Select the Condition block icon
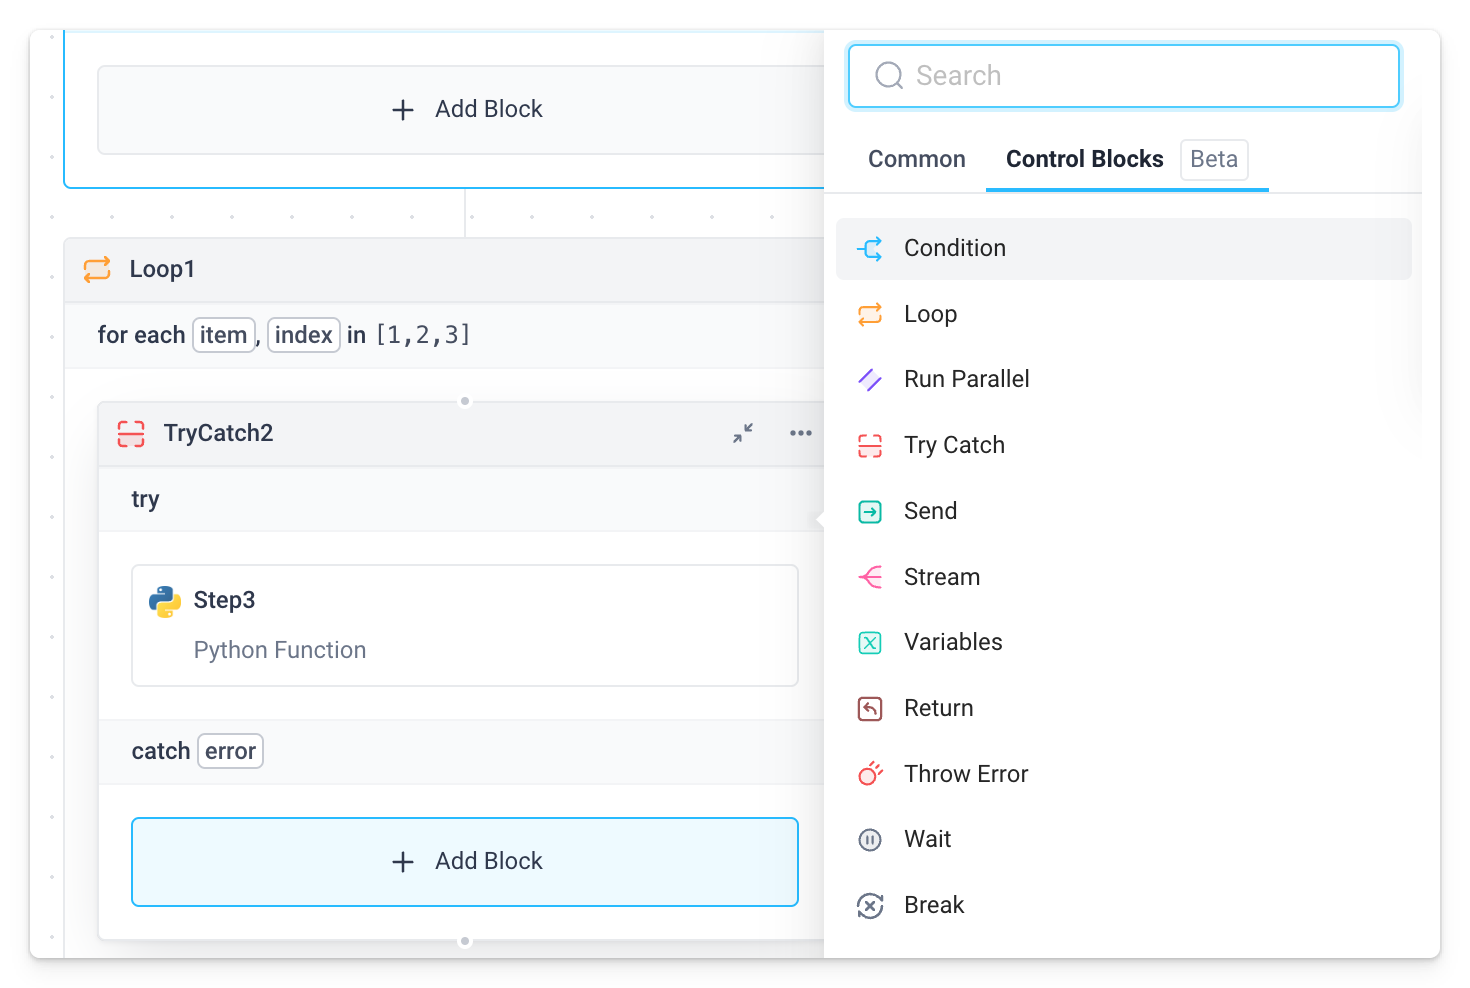Image resolution: width=1470 pixels, height=988 pixels. tap(870, 249)
